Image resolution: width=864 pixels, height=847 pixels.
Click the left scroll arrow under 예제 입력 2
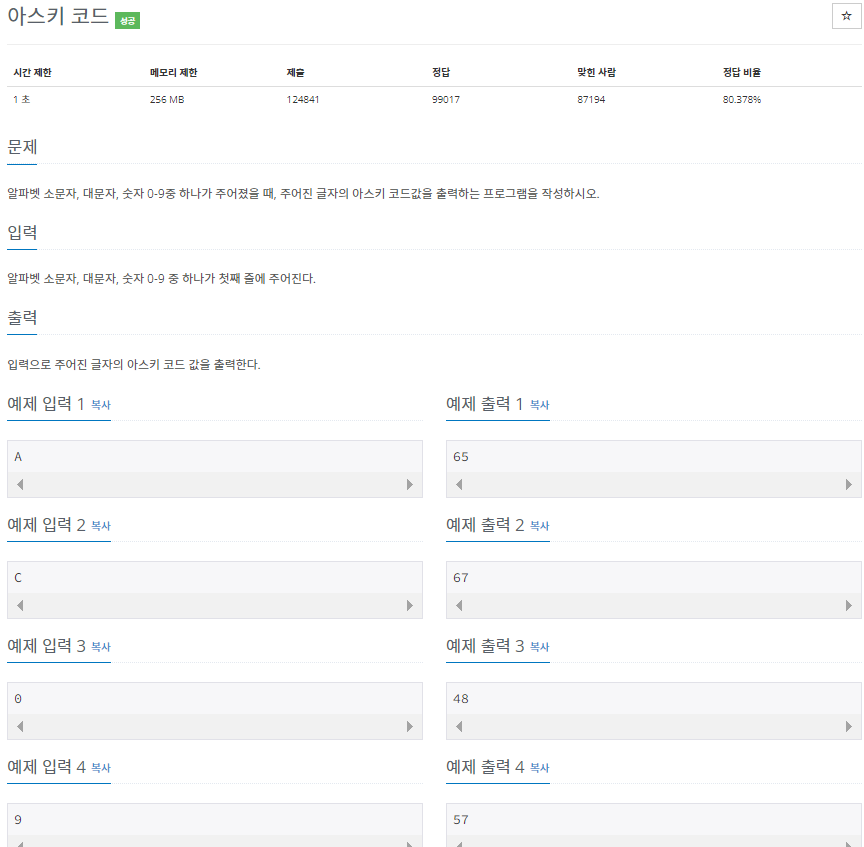click(x=18, y=605)
